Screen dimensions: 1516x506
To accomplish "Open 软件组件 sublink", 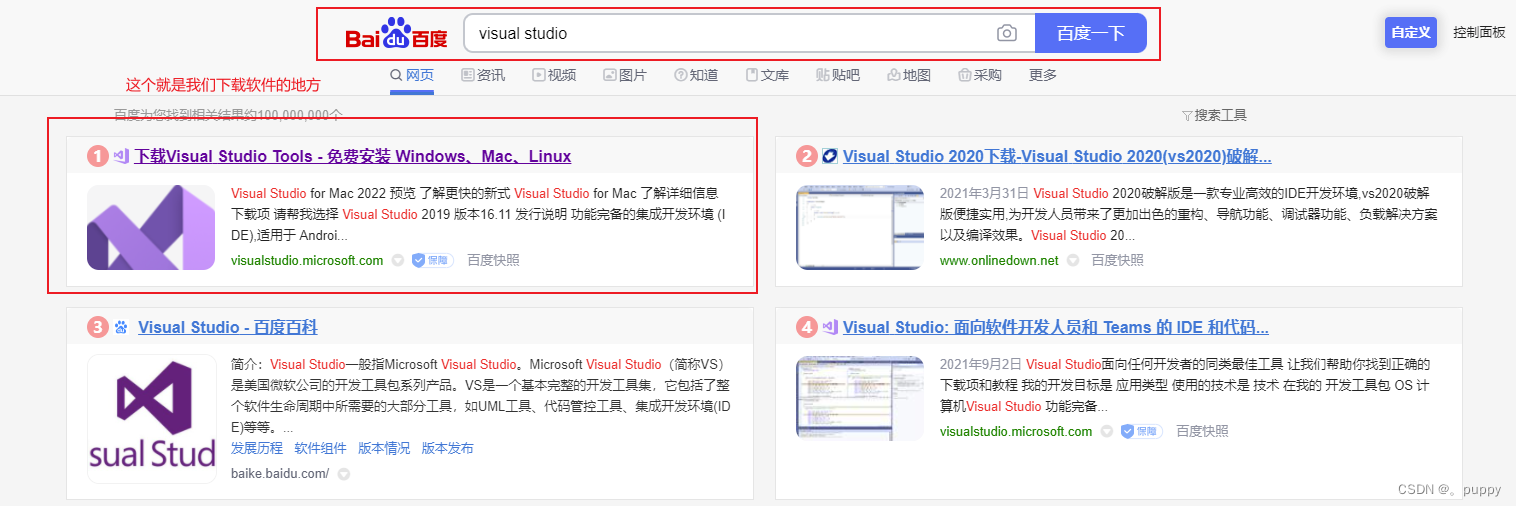I will tap(320, 448).
